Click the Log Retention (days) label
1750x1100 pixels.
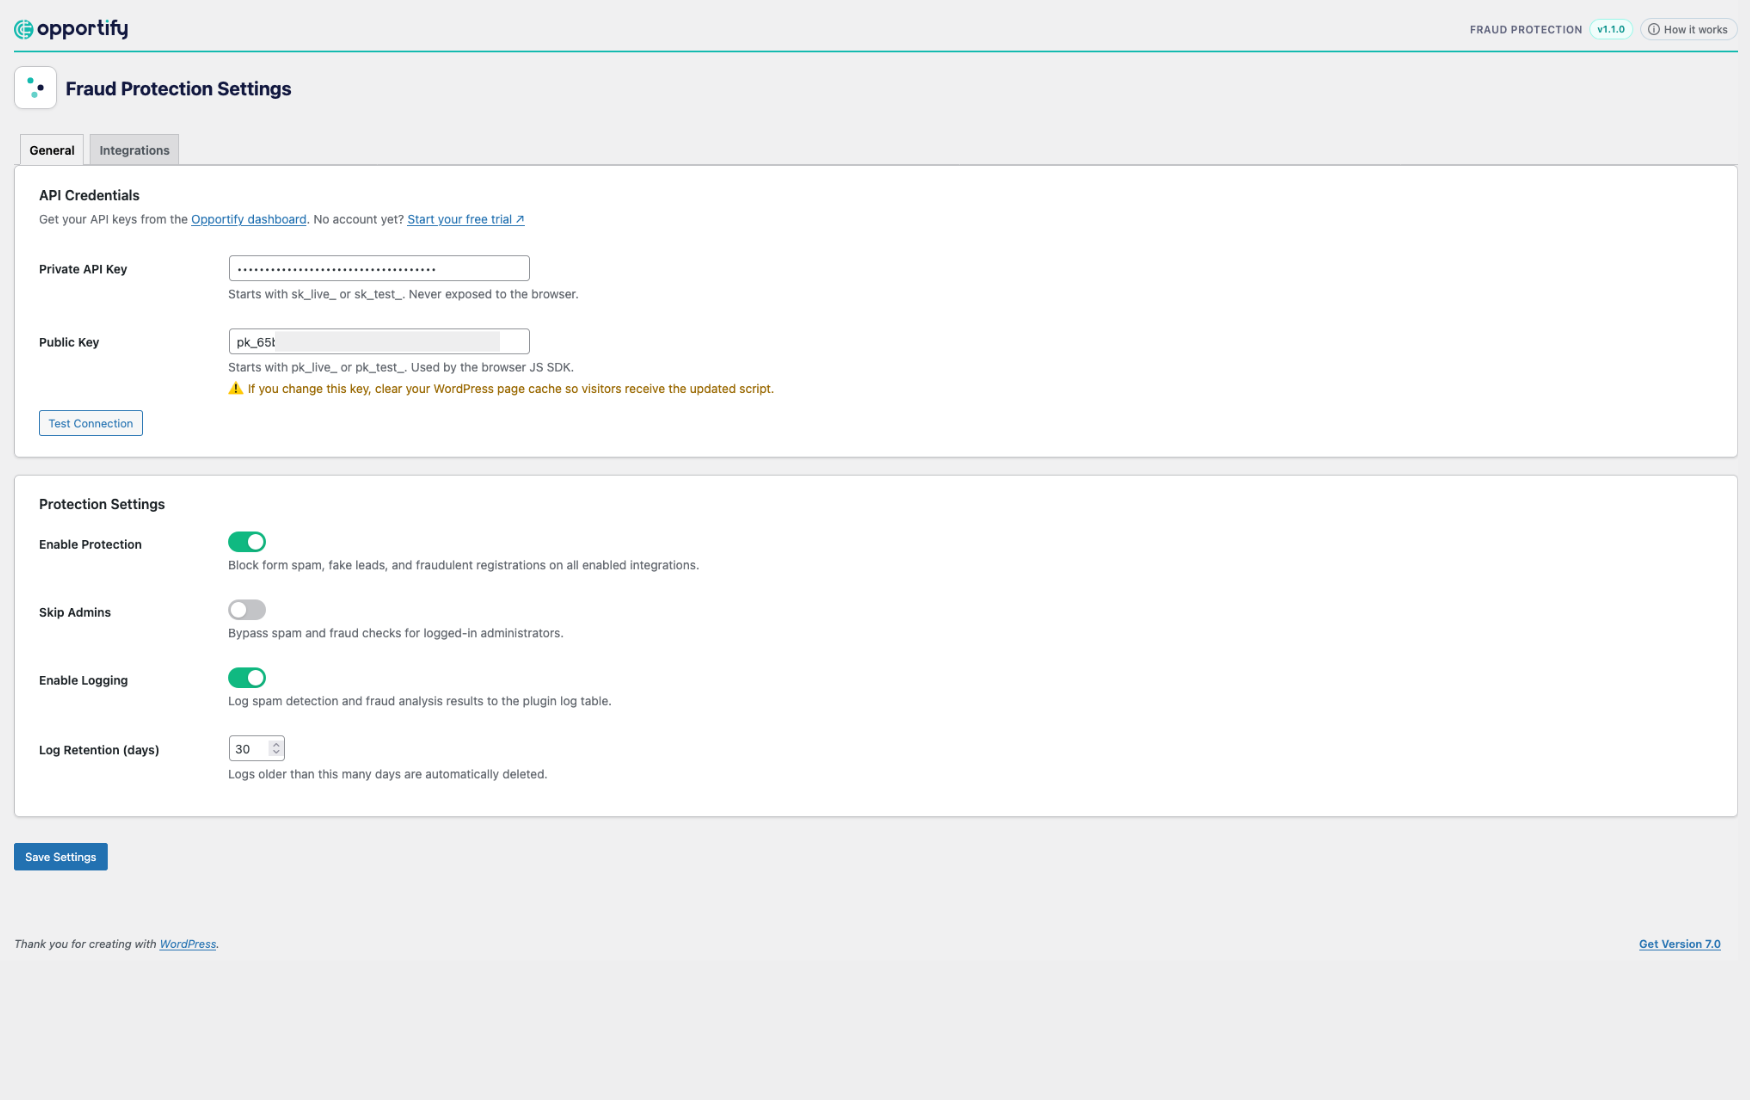99,750
